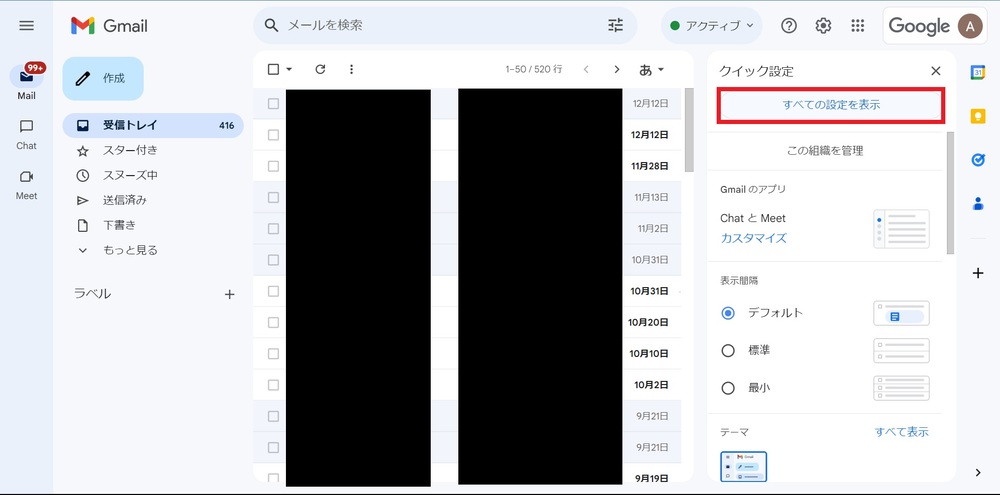Click the 最小 density preview image

pyautogui.click(x=901, y=388)
